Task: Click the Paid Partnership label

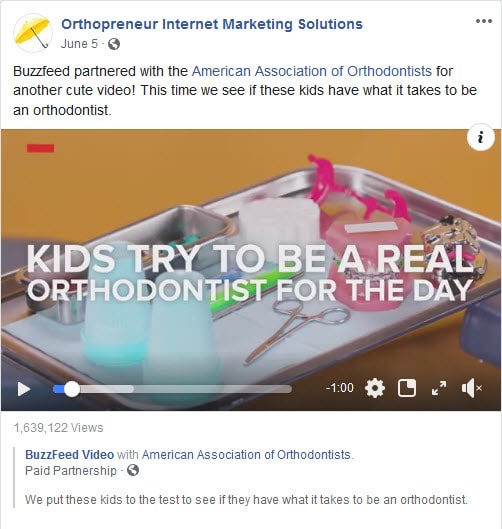Action: [x=71, y=470]
